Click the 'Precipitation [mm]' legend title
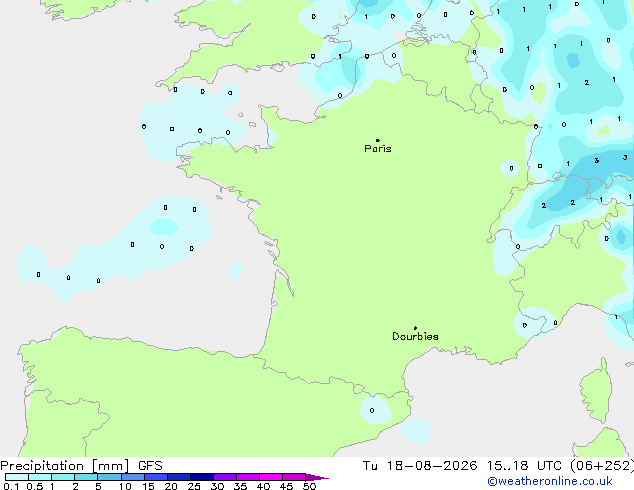This screenshot has height=490, width=634. click(64, 466)
